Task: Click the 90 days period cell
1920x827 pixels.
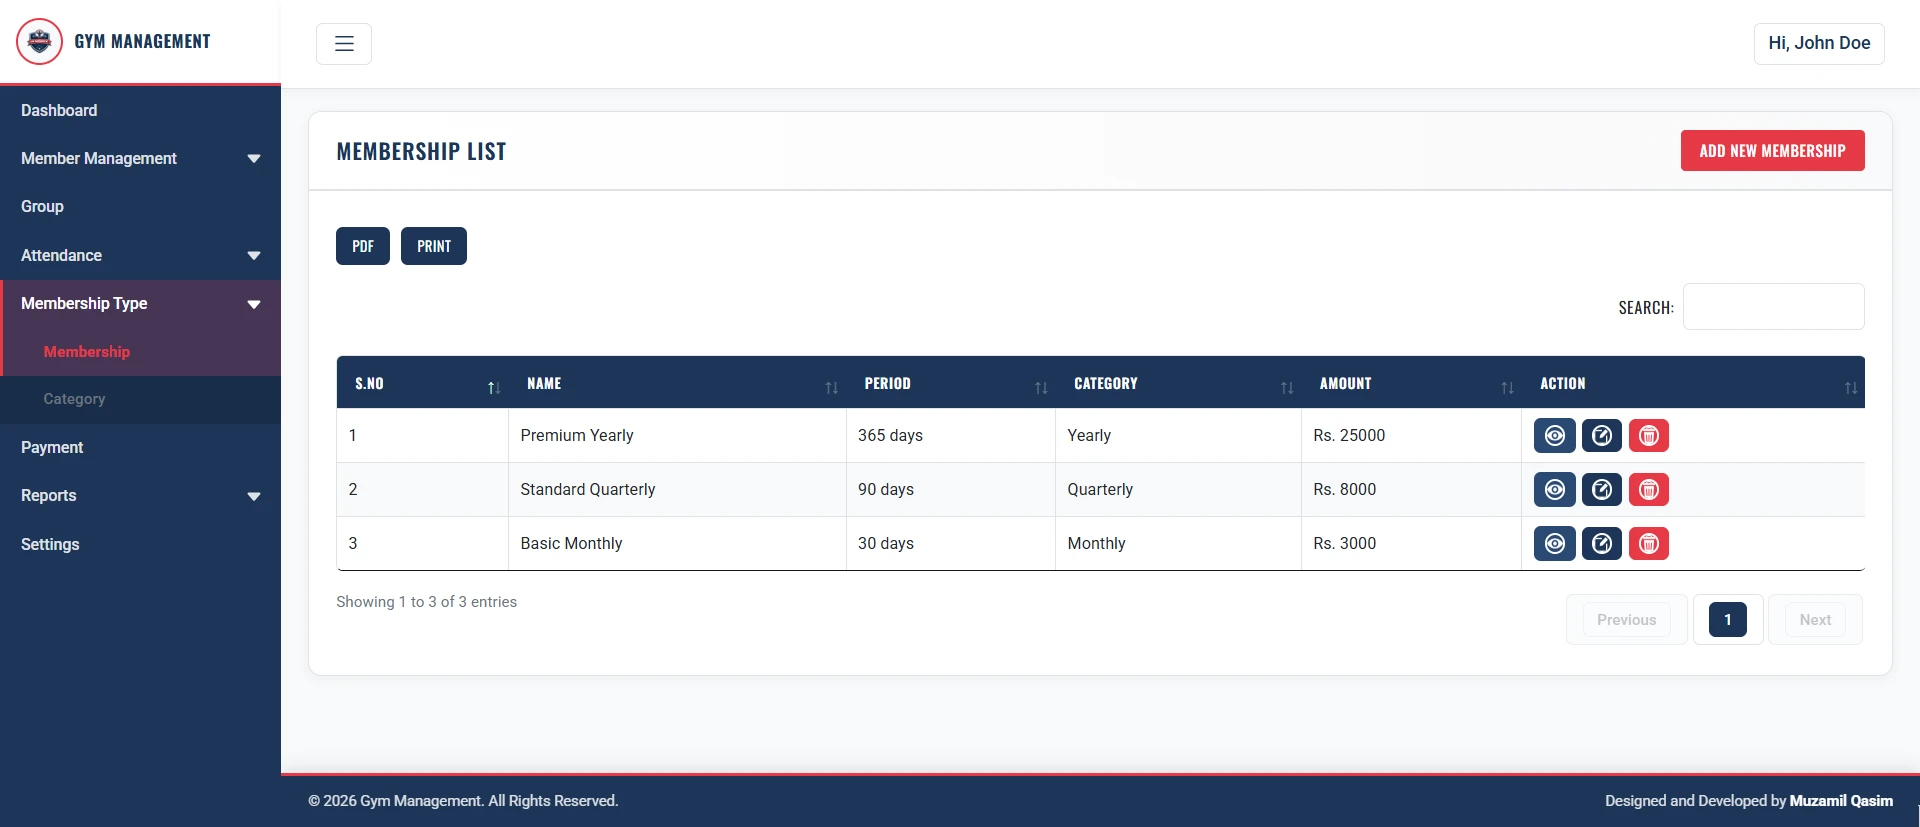Action: [950, 489]
